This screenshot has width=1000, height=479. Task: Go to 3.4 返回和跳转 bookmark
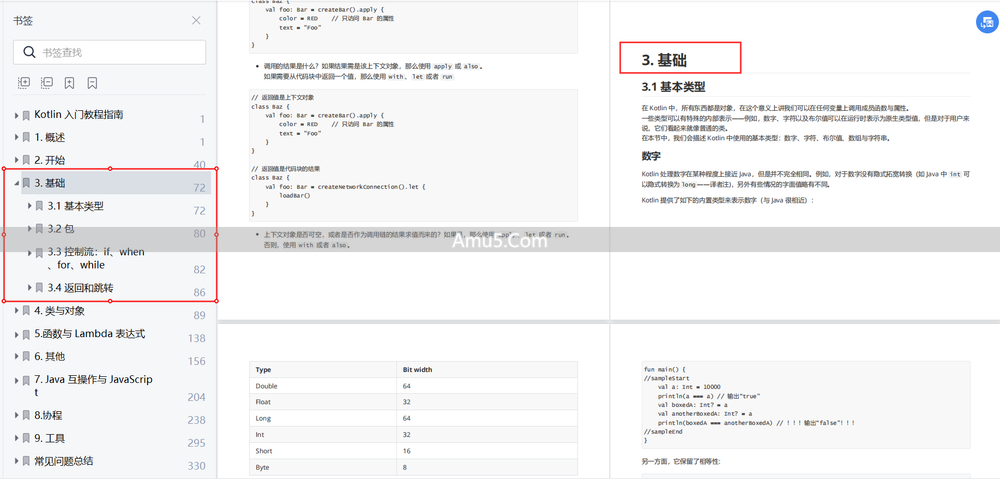(x=81, y=288)
